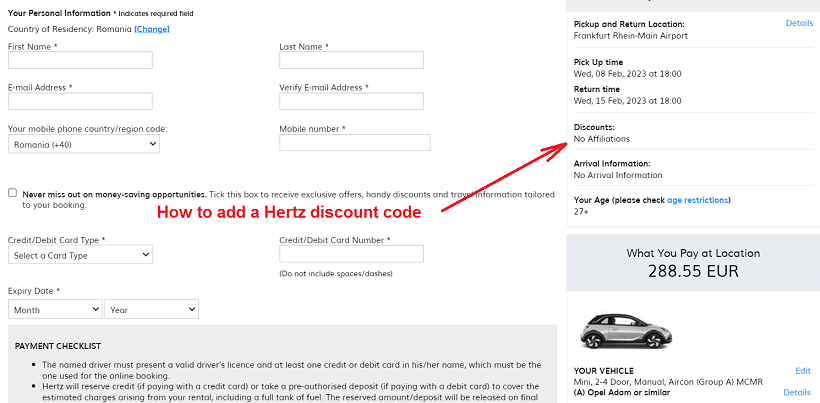Click the E-mail Address input field

tap(80, 101)
